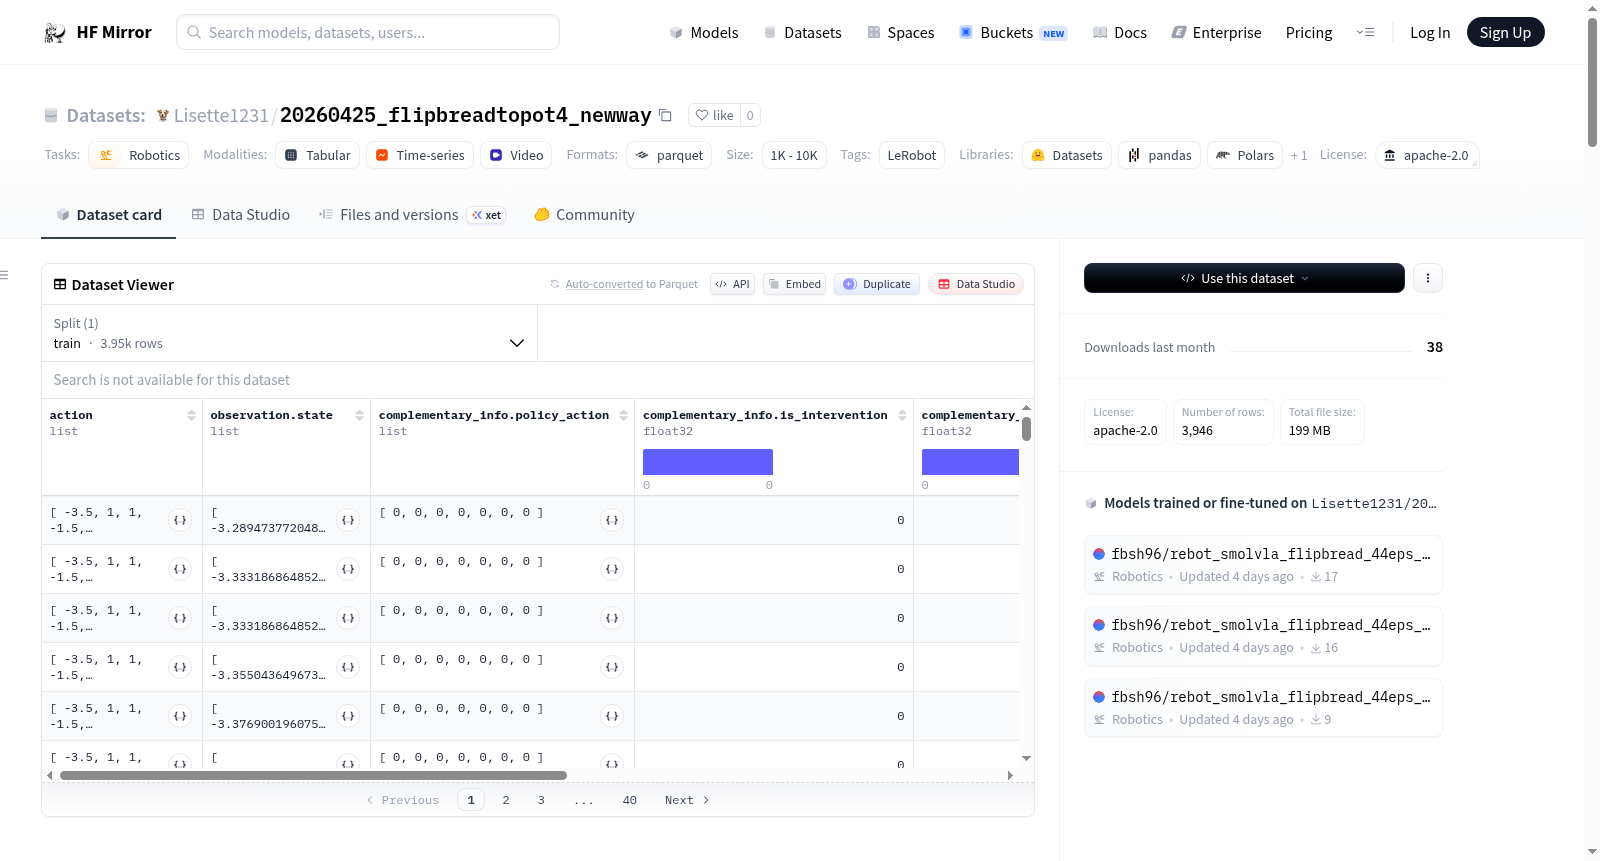The image size is (1600, 861).
Task: Open the Data Studio tab
Action: [x=241, y=215]
